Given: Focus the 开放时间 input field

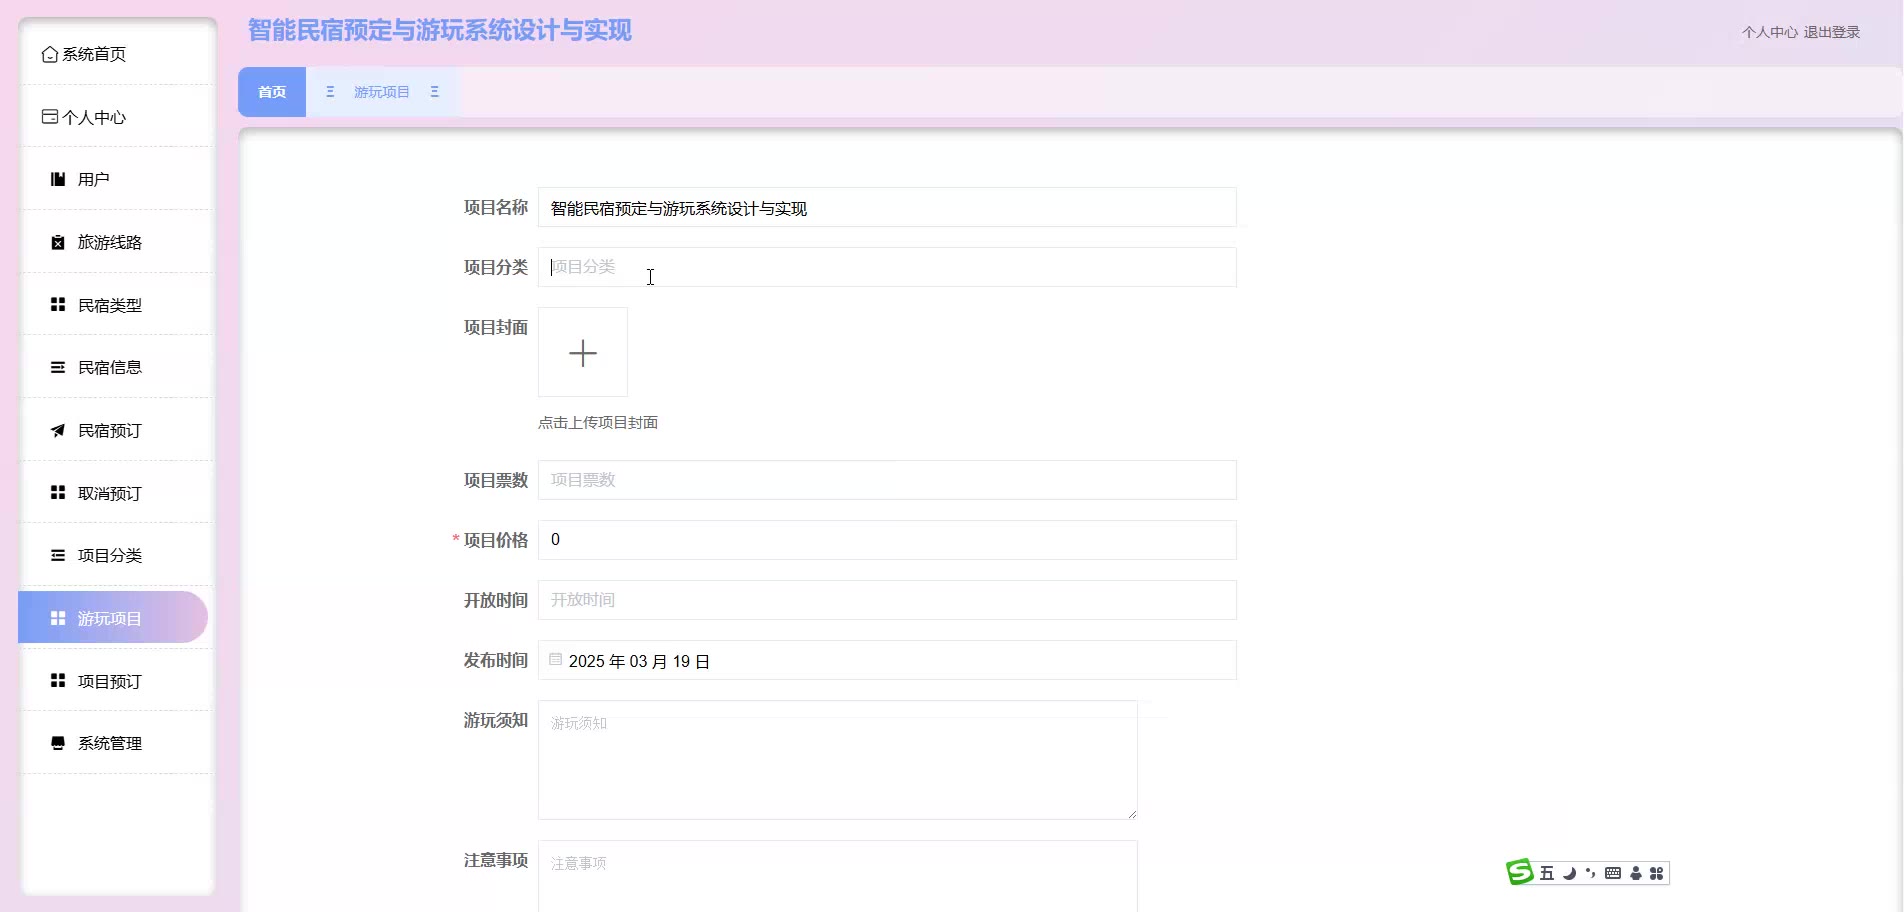Looking at the screenshot, I should point(887,600).
